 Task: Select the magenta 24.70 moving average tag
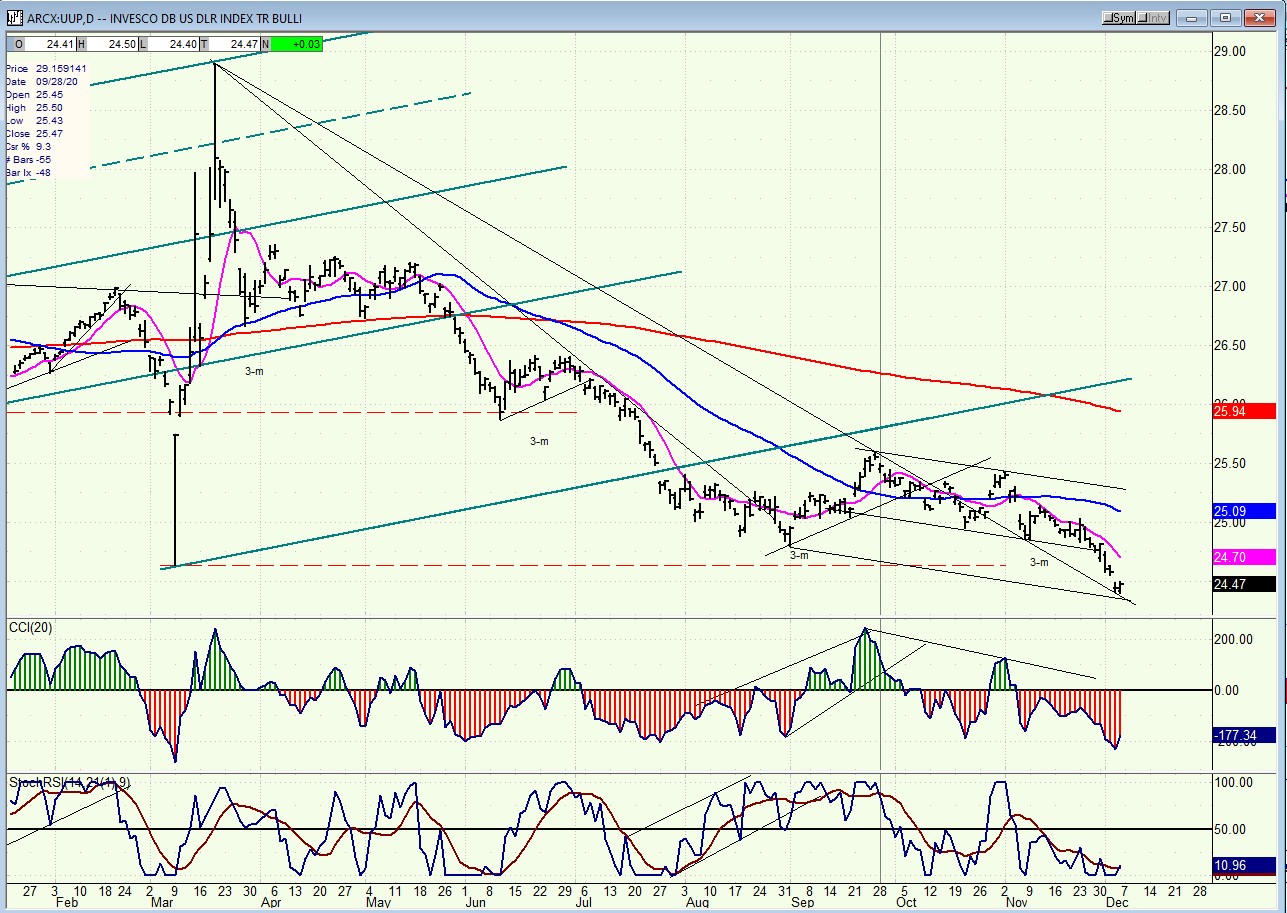coord(1243,557)
